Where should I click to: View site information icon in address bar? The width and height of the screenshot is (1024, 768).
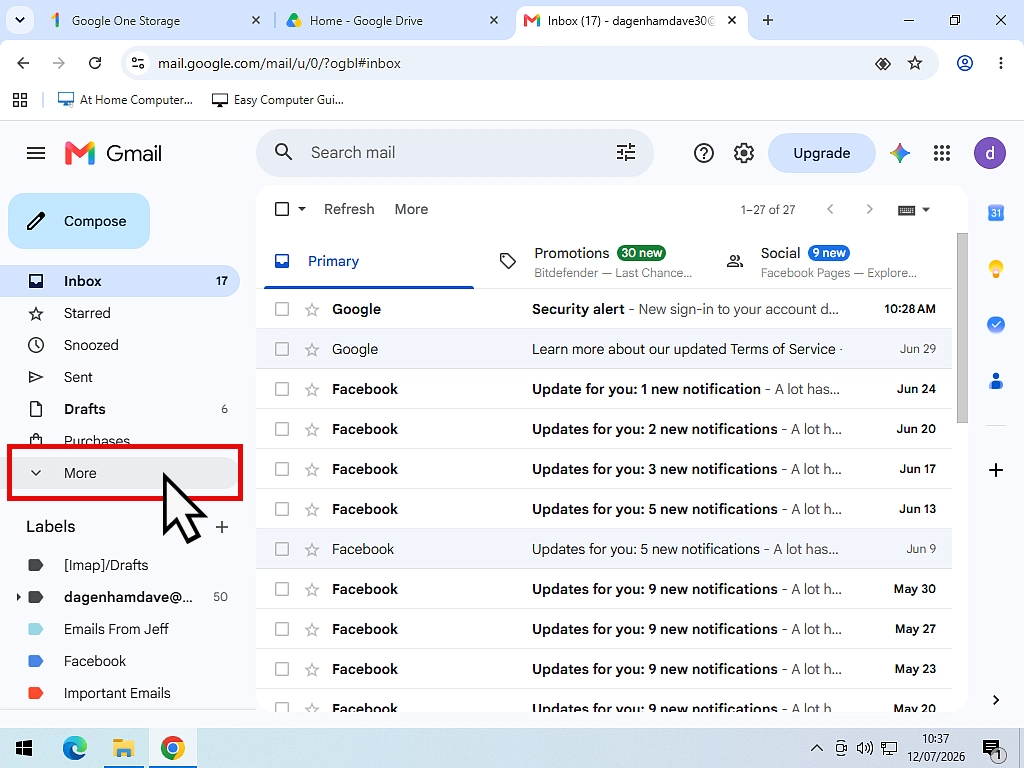click(138, 63)
